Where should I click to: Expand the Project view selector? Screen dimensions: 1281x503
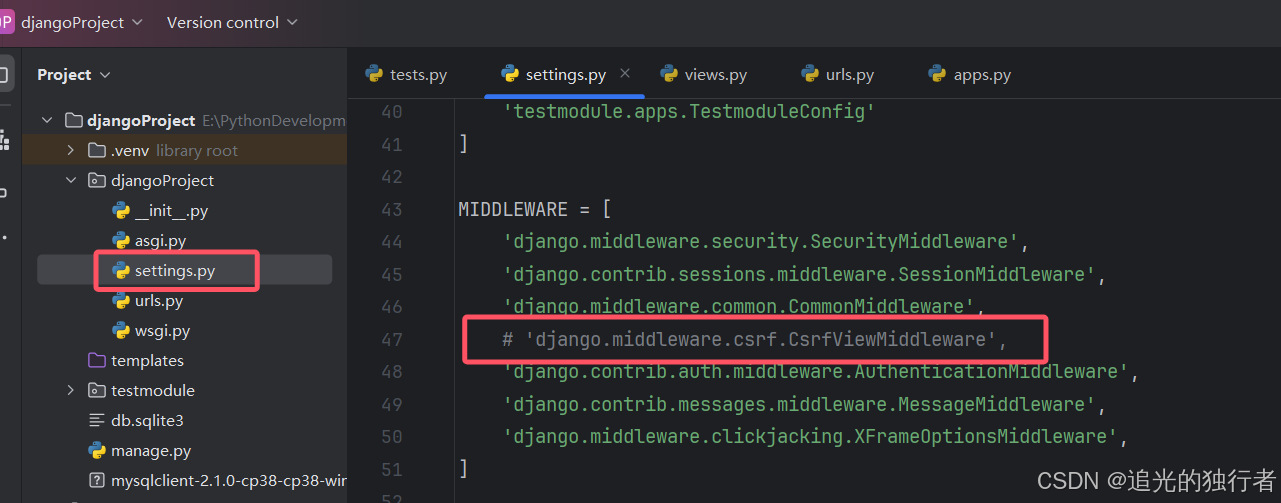pos(74,75)
